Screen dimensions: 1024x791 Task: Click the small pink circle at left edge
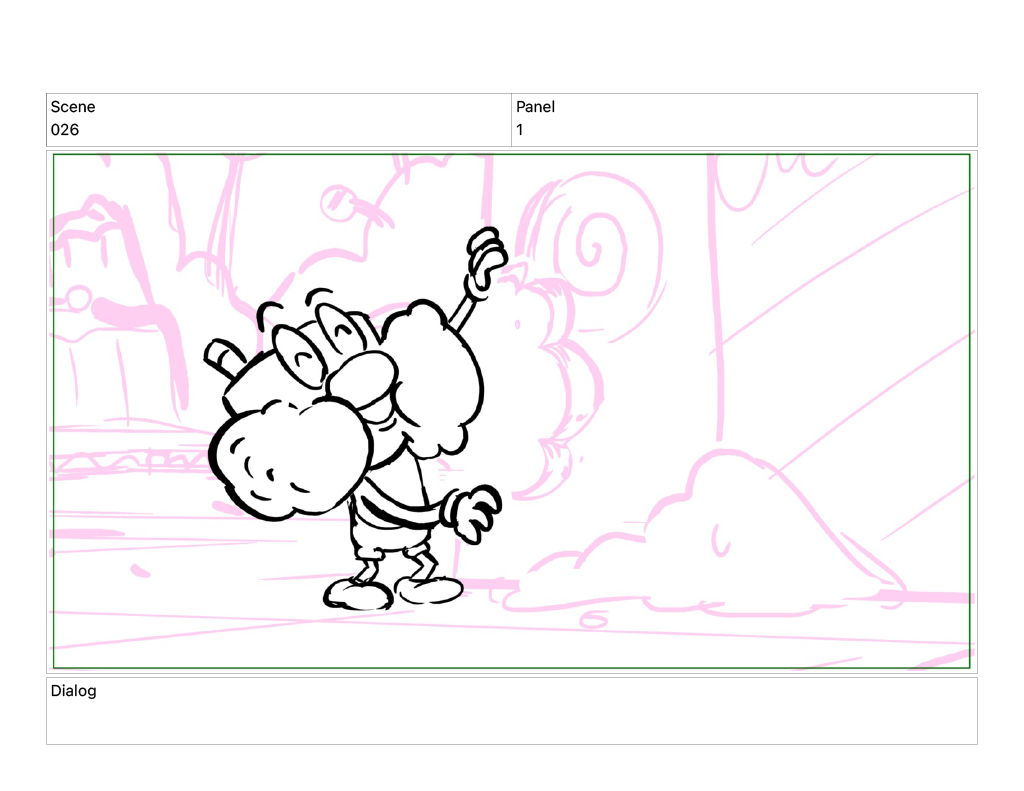(76, 298)
